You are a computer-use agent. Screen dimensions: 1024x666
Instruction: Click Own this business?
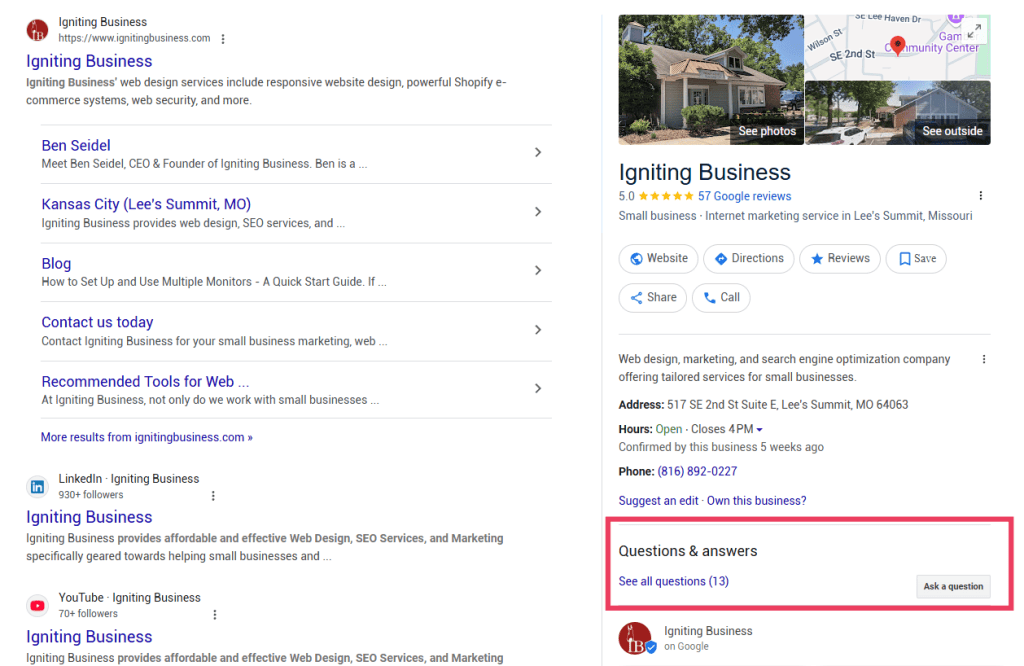(756, 501)
